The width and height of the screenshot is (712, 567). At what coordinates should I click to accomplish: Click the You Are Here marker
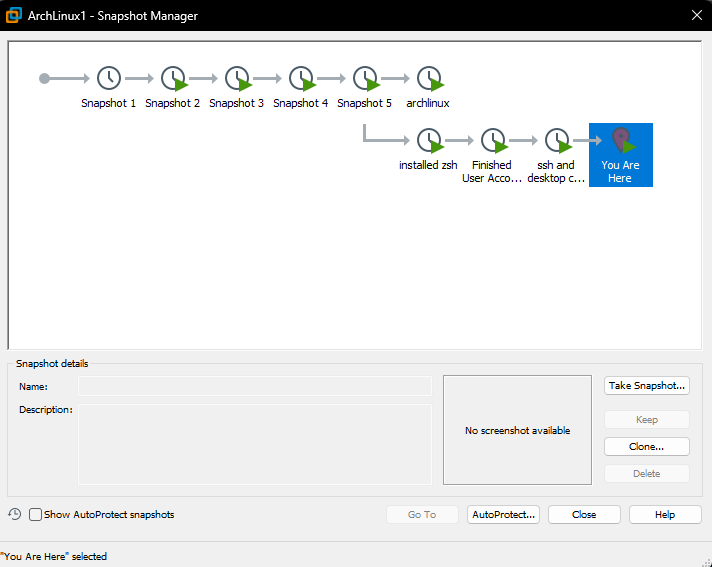click(x=620, y=154)
